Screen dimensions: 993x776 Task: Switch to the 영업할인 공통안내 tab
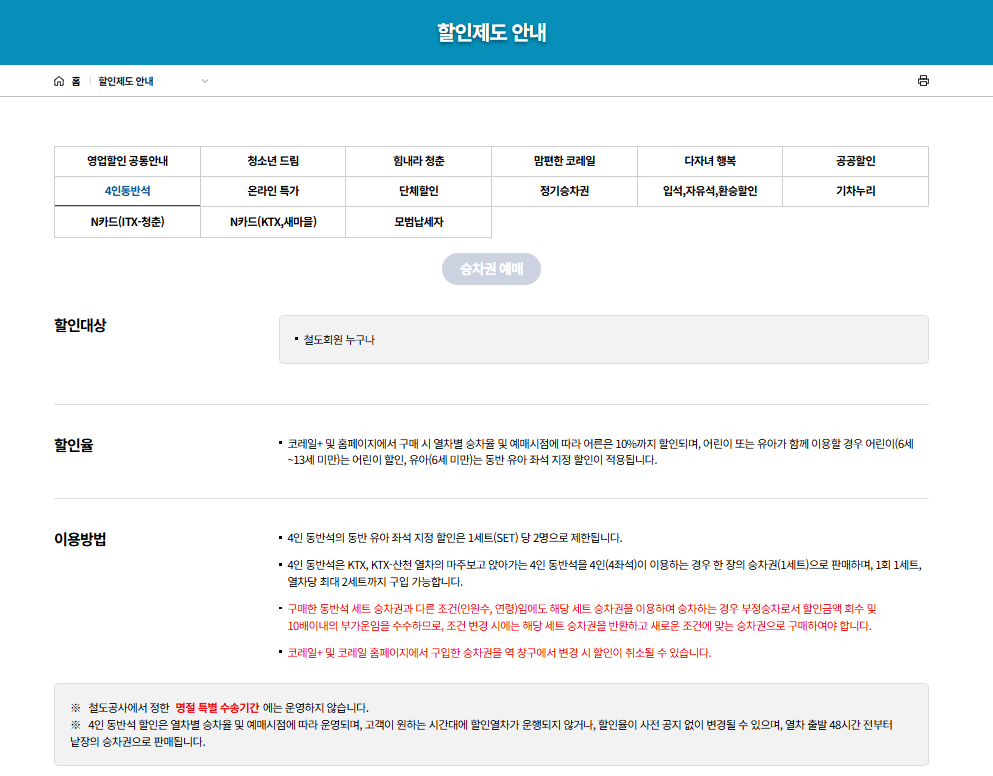tap(127, 161)
